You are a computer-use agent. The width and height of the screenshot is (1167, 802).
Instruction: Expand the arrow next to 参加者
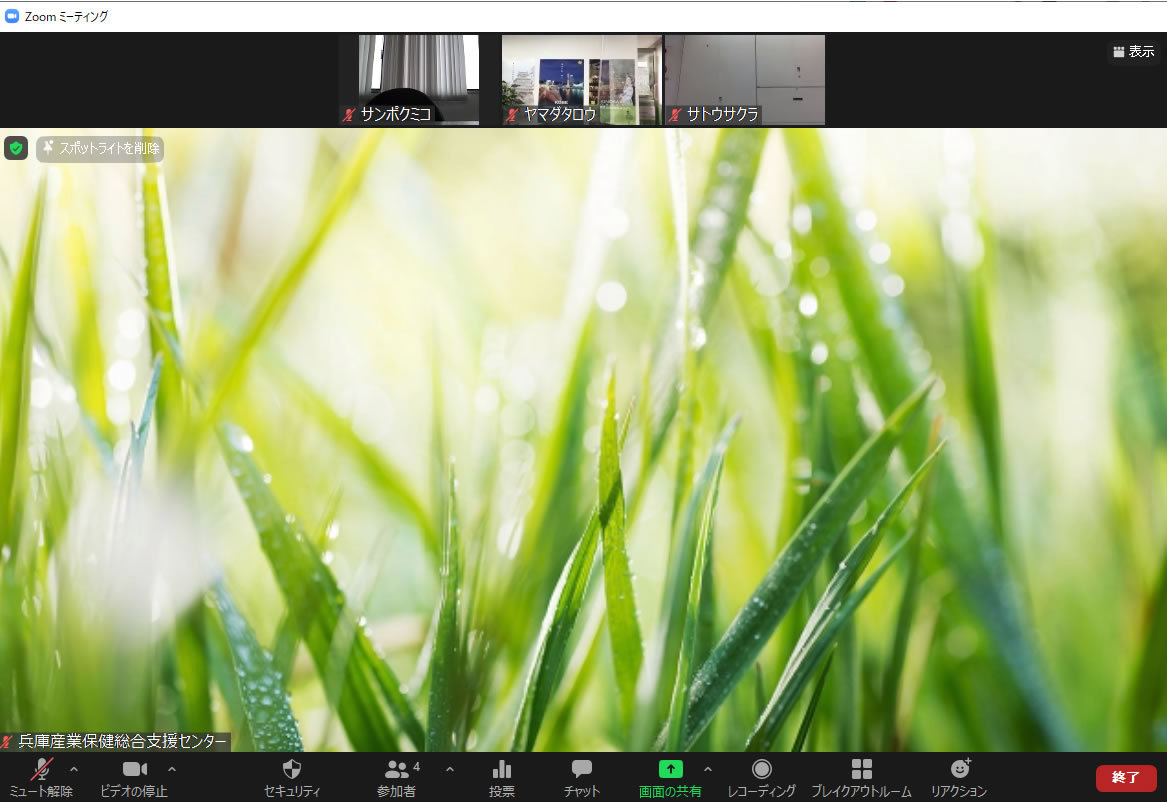click(450, 769)
